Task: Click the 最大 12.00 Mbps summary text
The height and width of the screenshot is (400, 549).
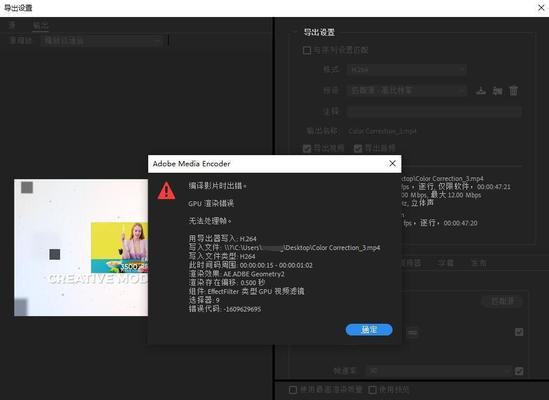Action: pyautogui.click(x=456, y=195)
